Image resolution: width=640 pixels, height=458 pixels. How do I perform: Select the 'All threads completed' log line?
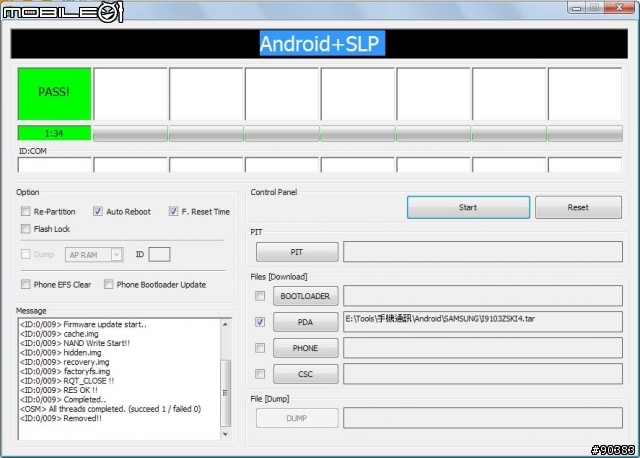point(110,409)
